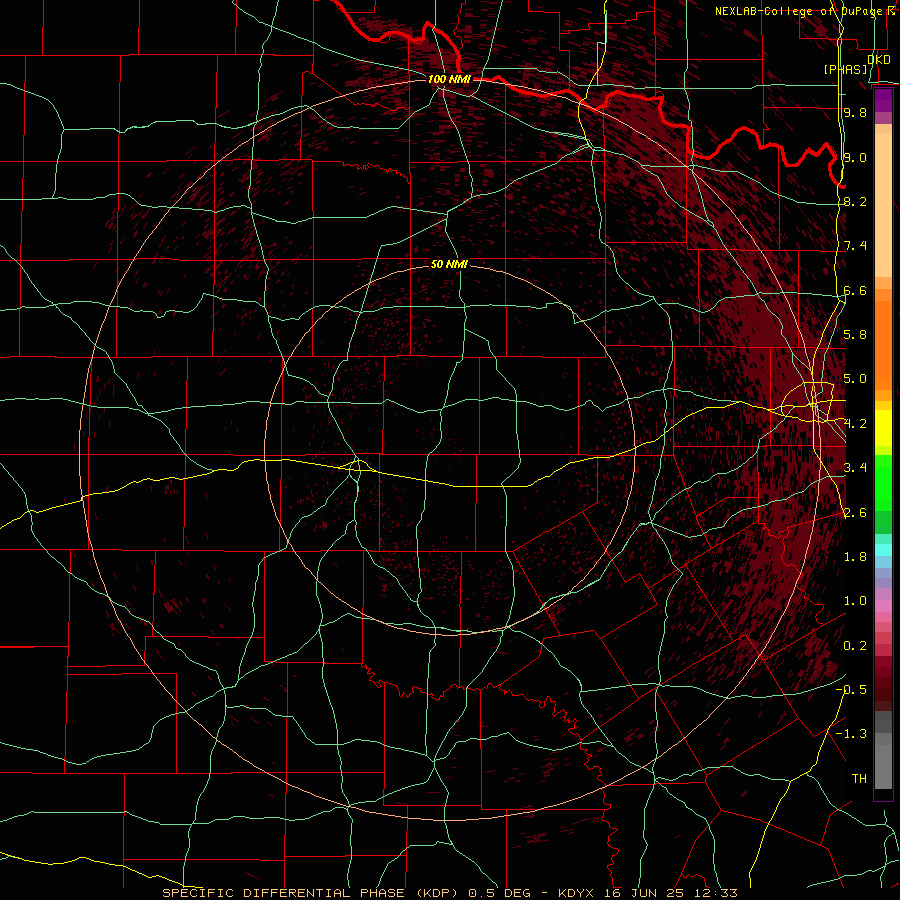Click the 1.0 value on the color scale
This screenshot has height=900, width=900.
(x=855, y=601)
